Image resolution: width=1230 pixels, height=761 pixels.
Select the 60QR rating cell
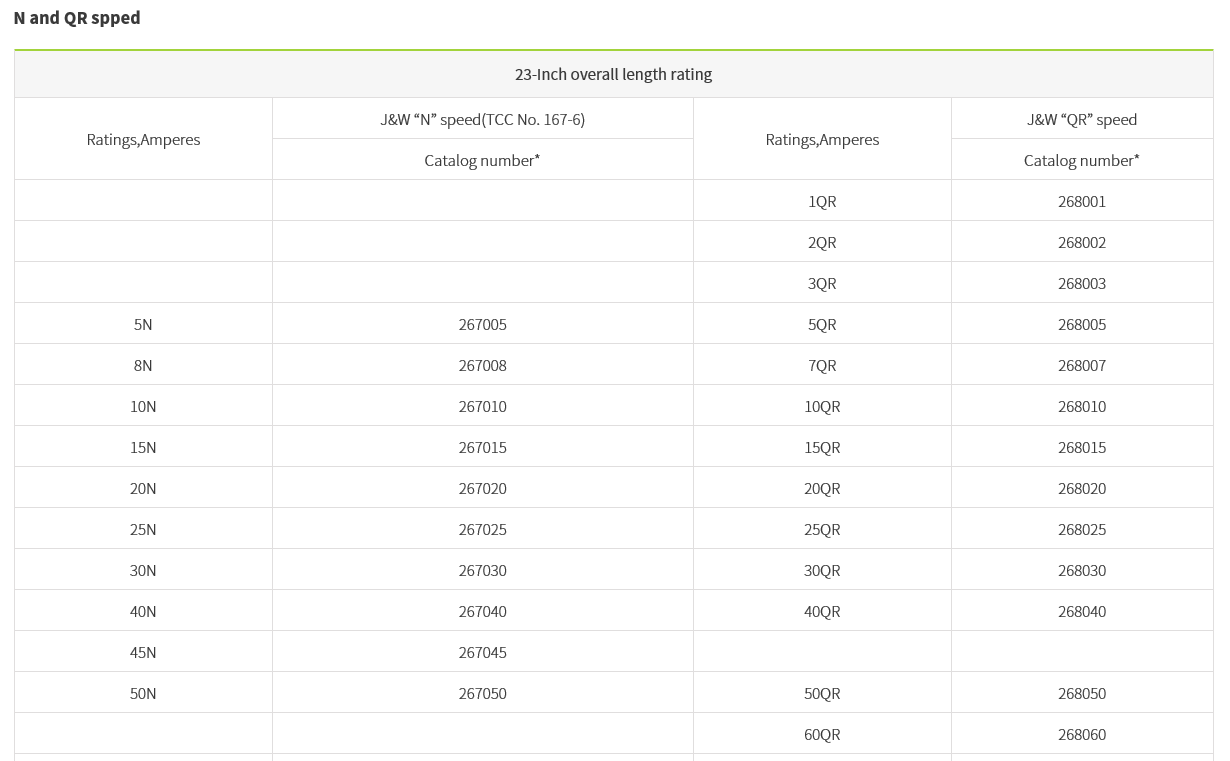tap(822, 734)
